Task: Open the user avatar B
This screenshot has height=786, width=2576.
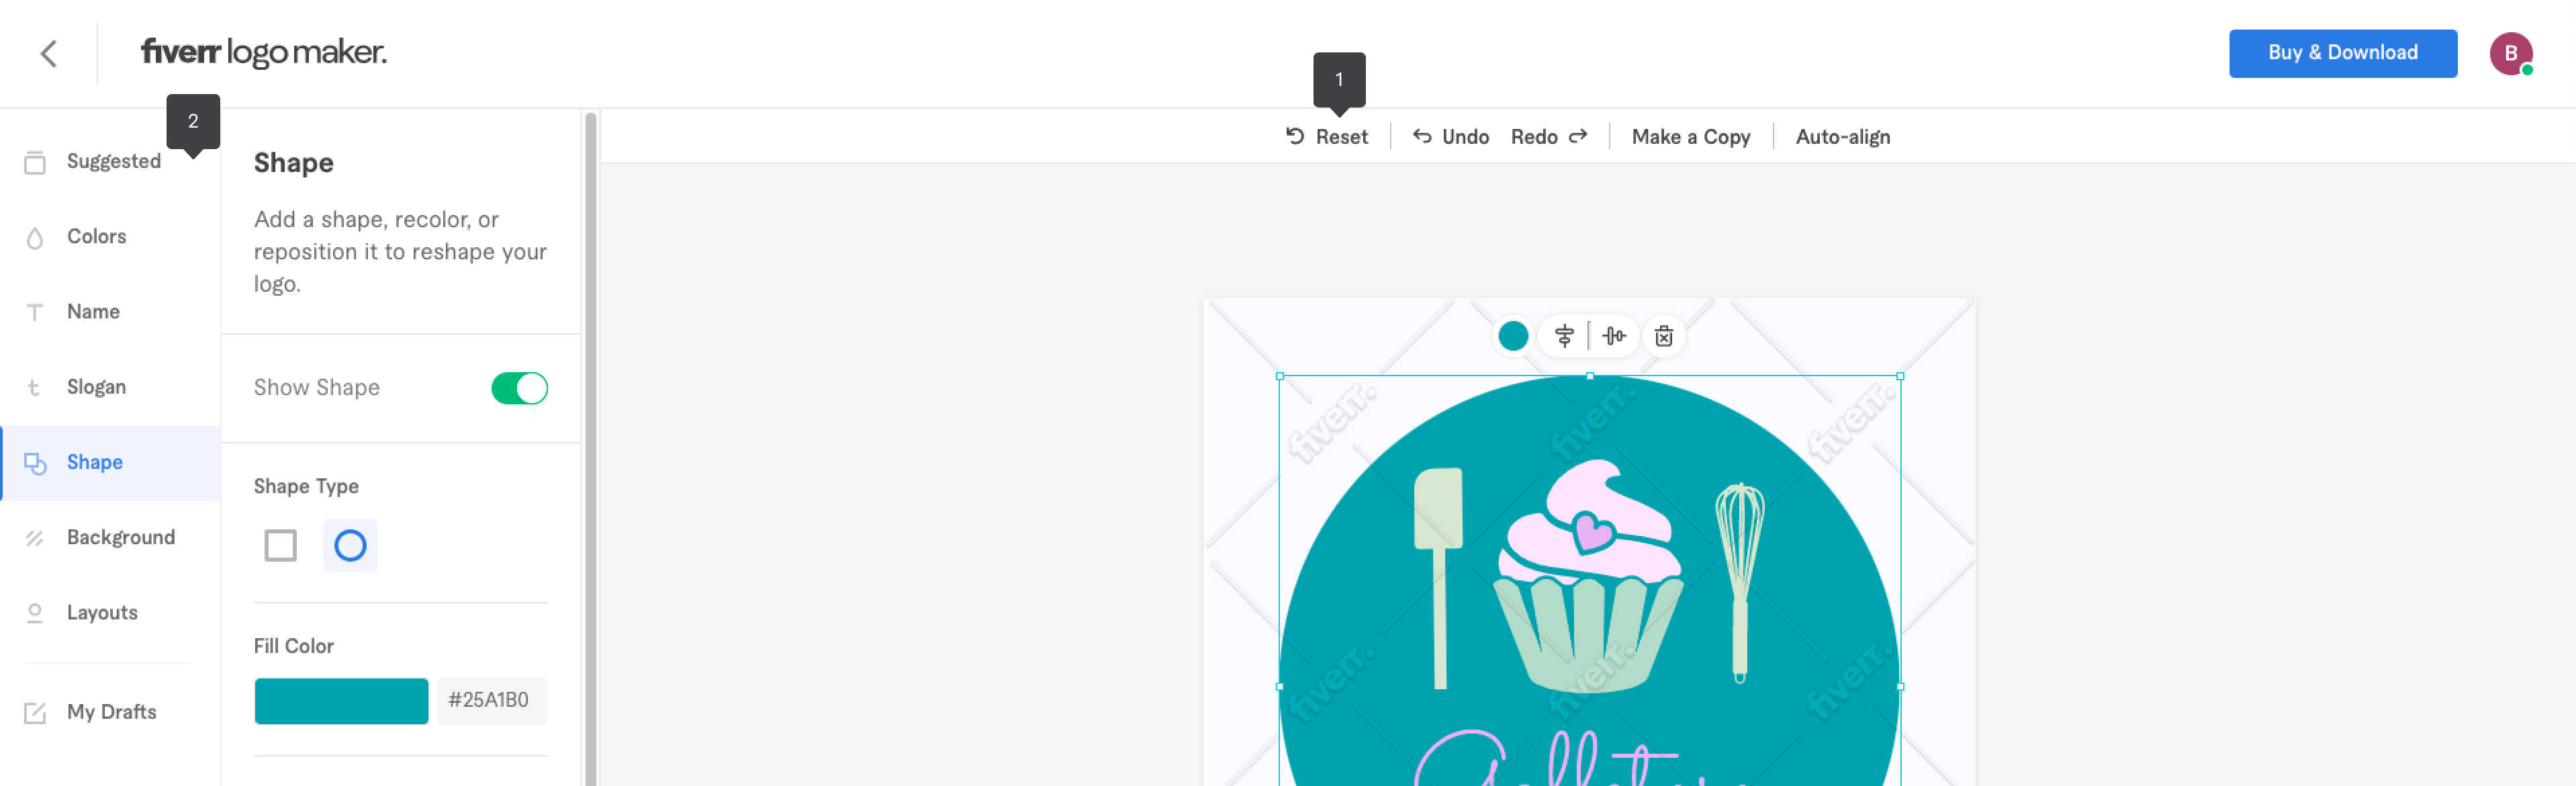Action: (2509, 53)
